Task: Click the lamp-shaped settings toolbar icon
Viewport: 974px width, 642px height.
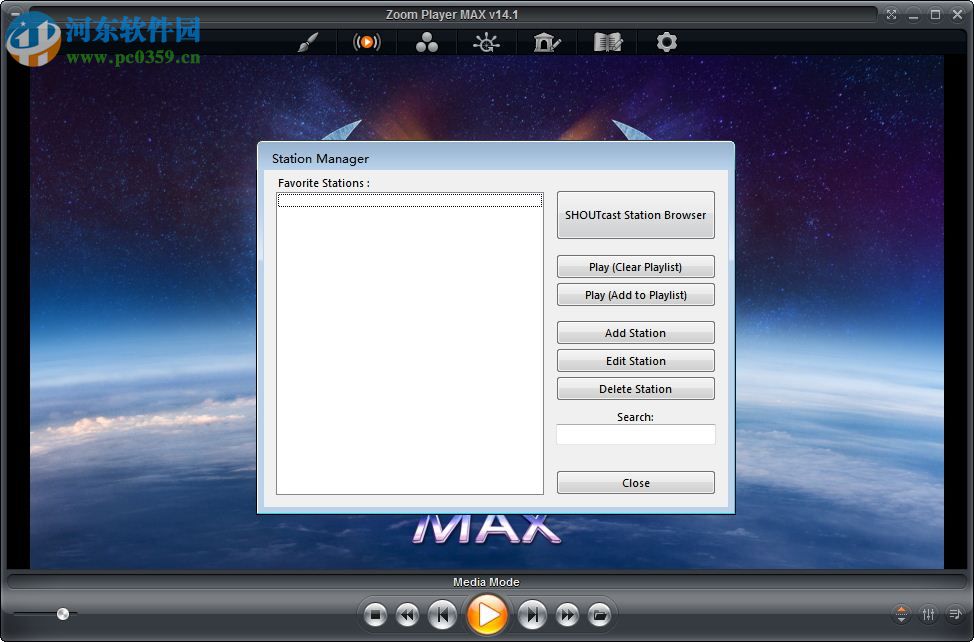Action: point(487,42)
